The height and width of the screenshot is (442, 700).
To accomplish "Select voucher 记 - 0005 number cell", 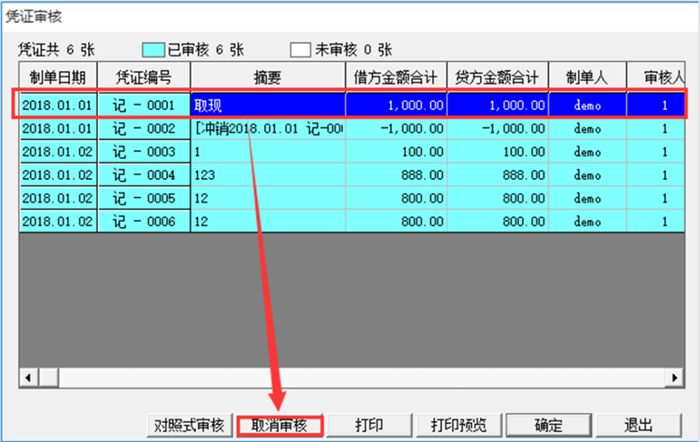I will 144,198.
